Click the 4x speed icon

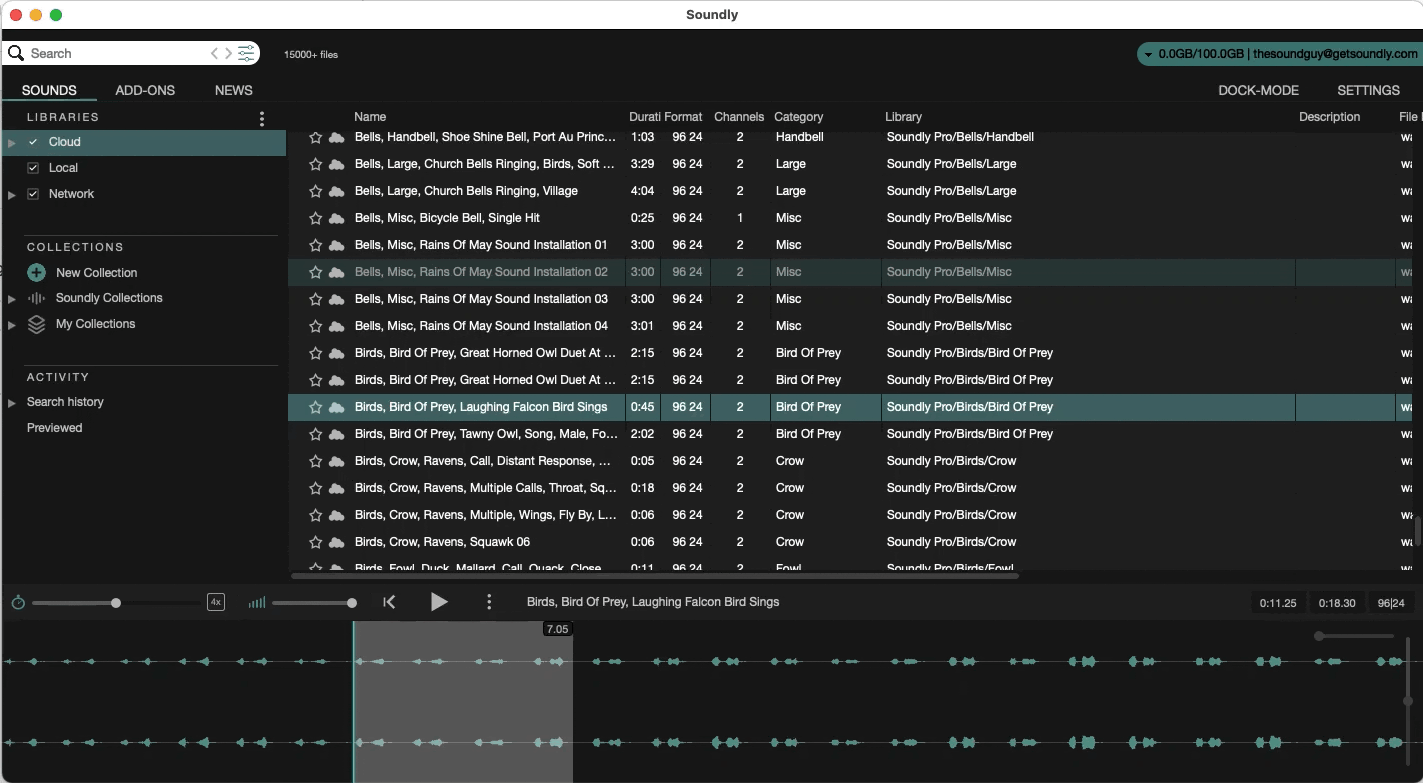point(215,602)
